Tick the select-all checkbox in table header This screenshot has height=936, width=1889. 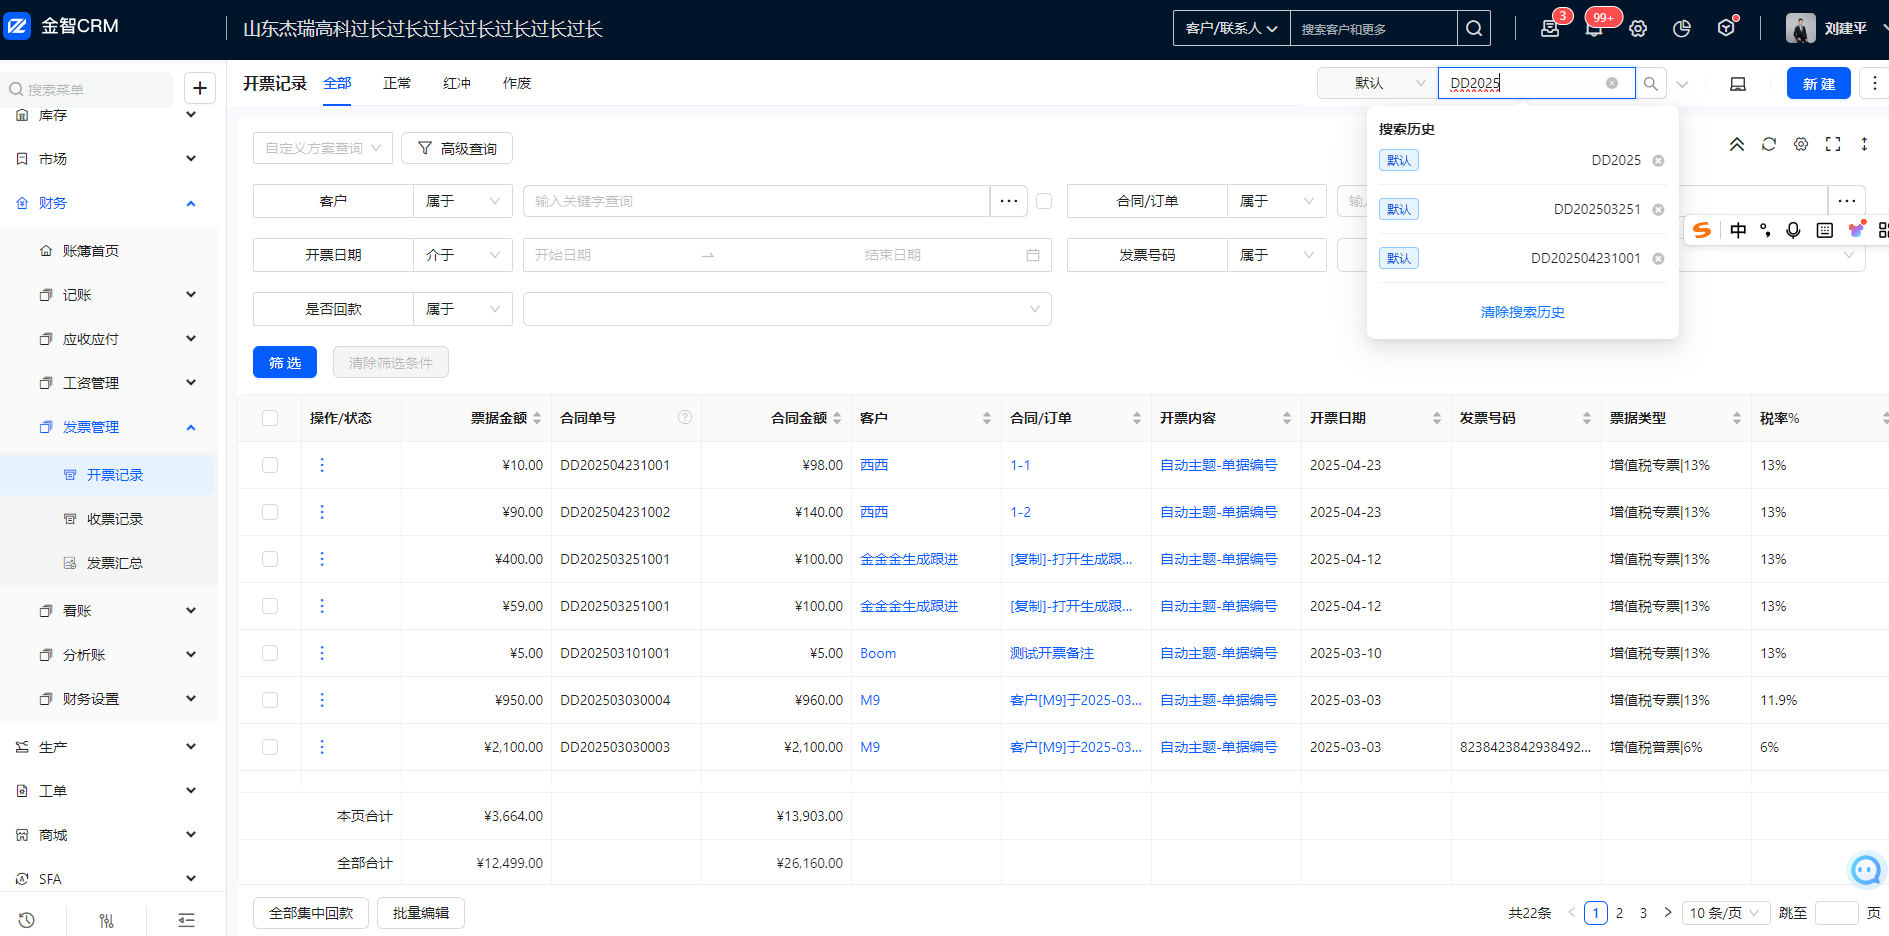coord(270,418)
